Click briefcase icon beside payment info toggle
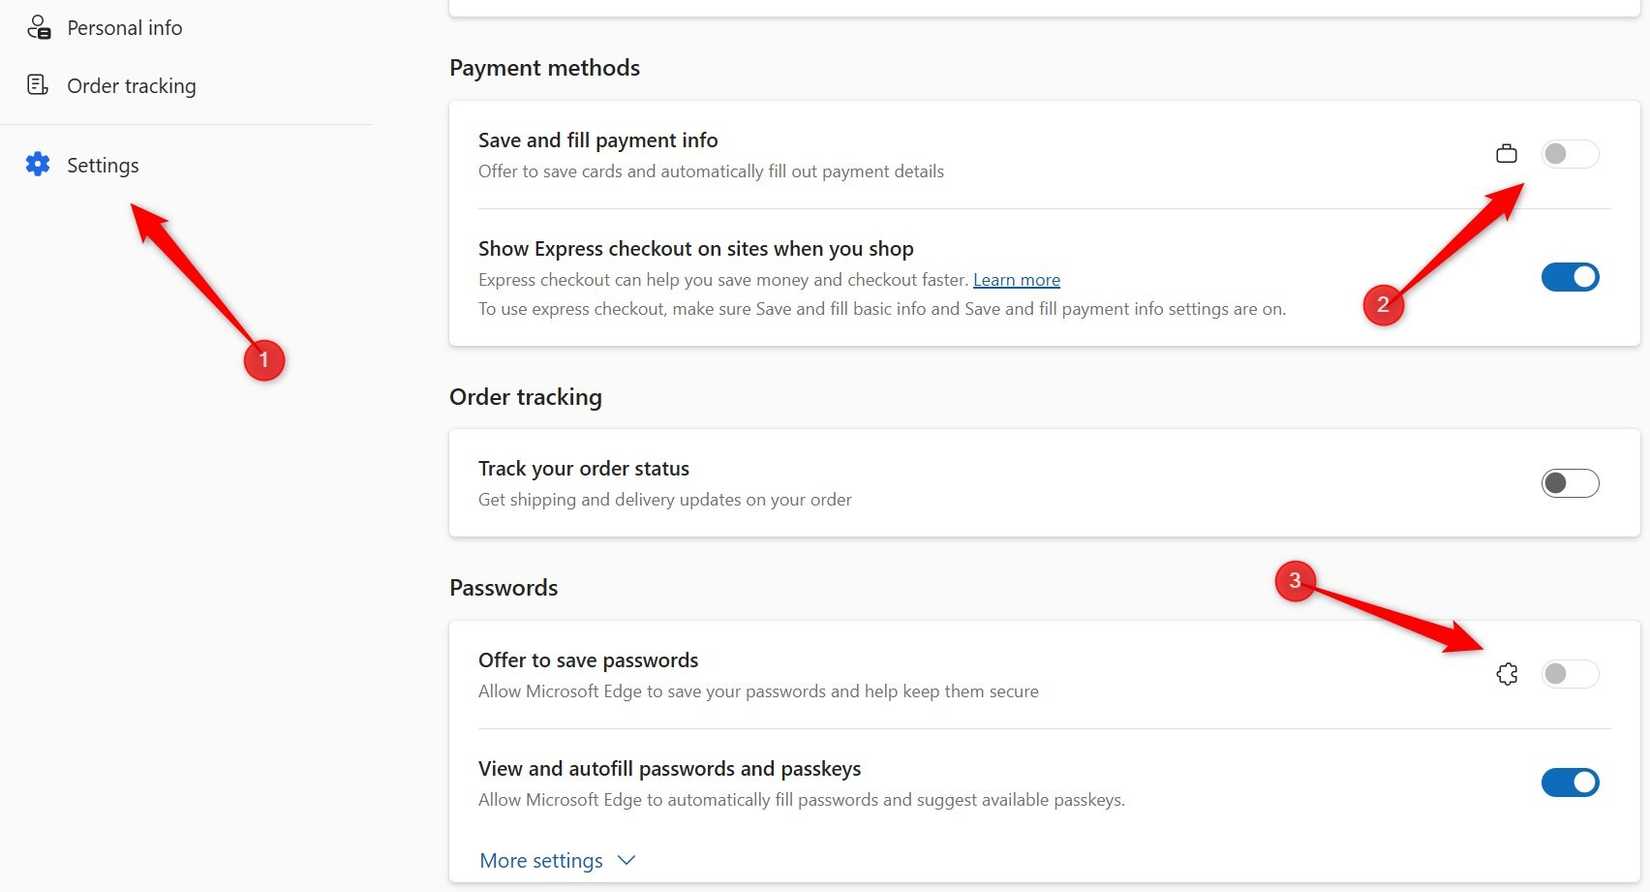The width and height of the screenshot is (1650, 892). 1506,154
